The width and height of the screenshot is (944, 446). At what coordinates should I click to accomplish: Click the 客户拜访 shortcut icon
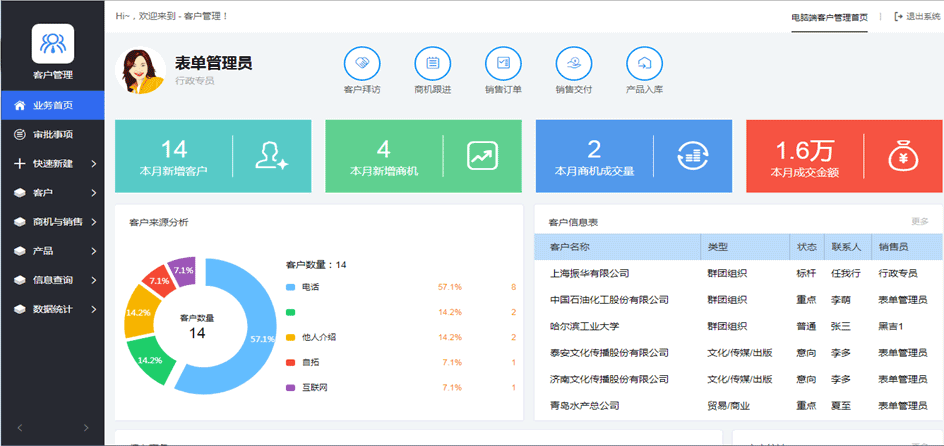click(362, 64)
